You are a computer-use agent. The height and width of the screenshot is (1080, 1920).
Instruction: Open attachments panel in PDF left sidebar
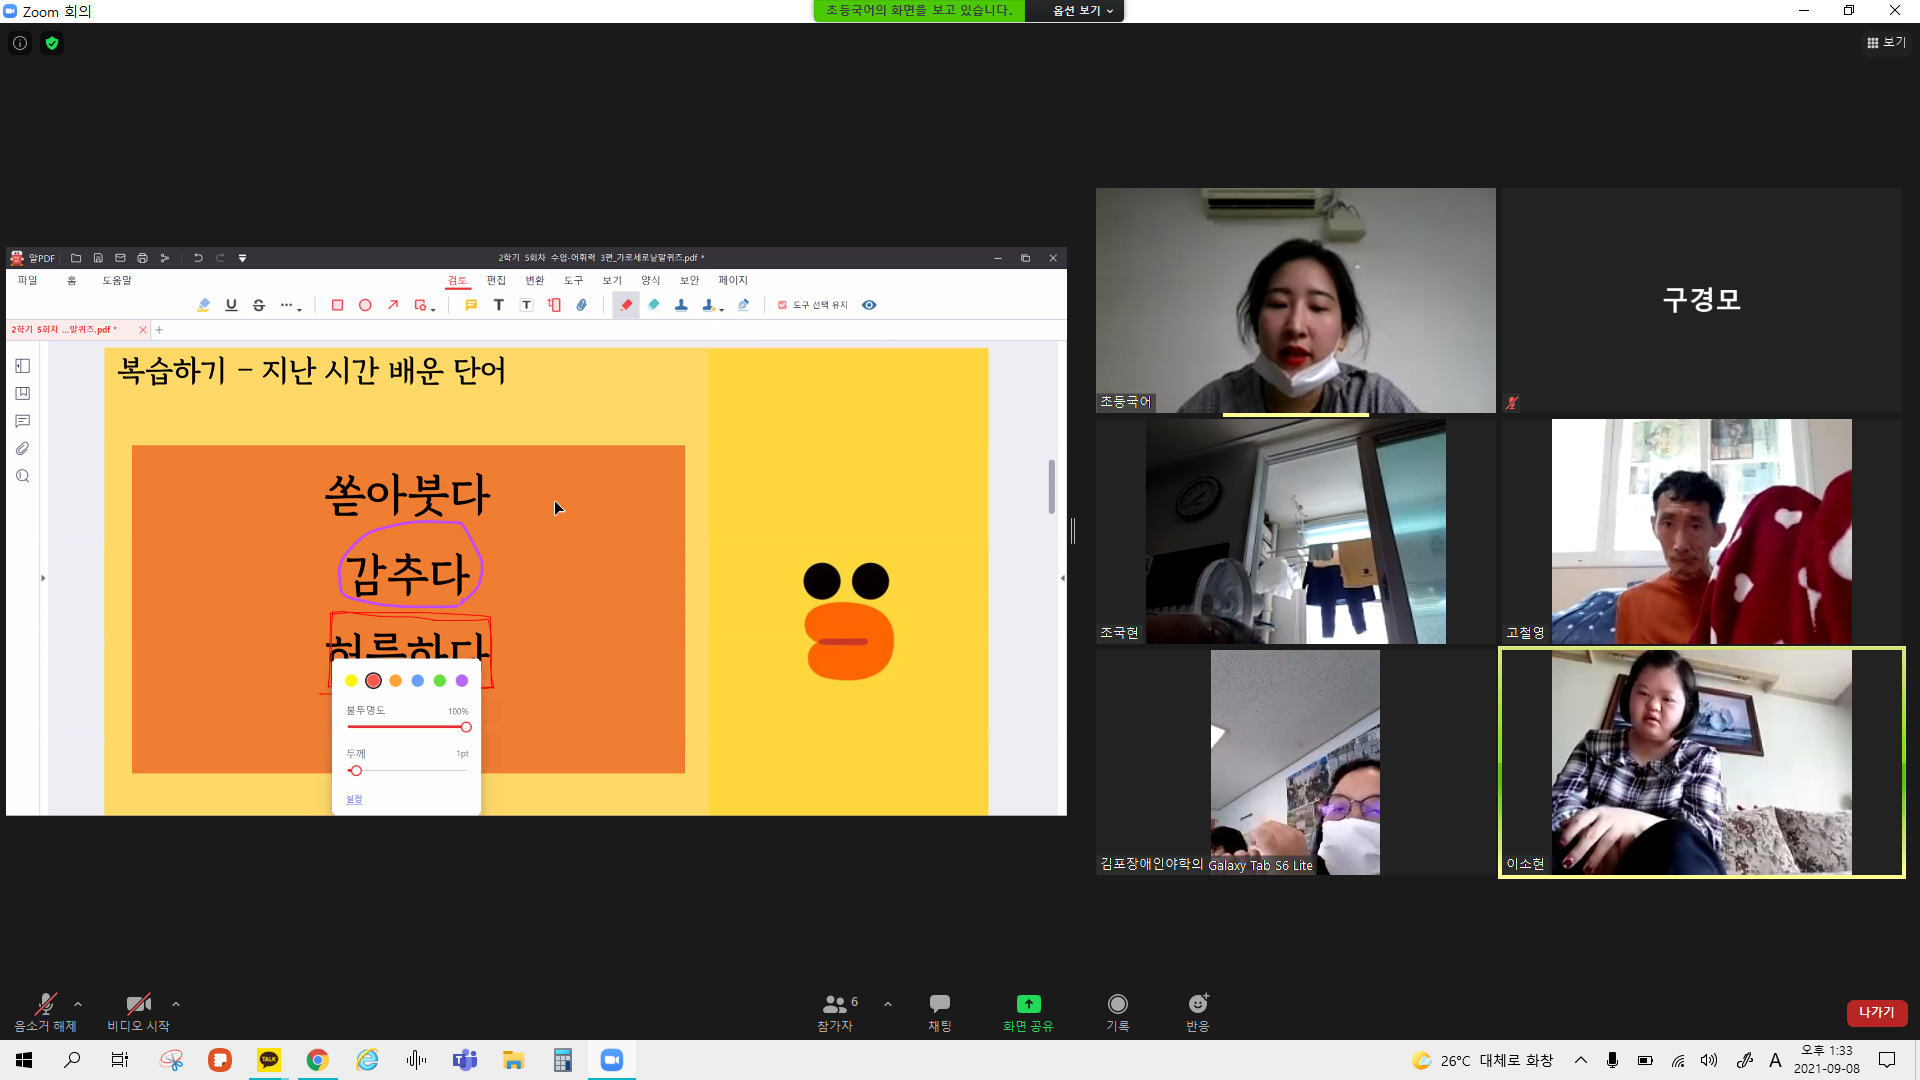(22, 449)
